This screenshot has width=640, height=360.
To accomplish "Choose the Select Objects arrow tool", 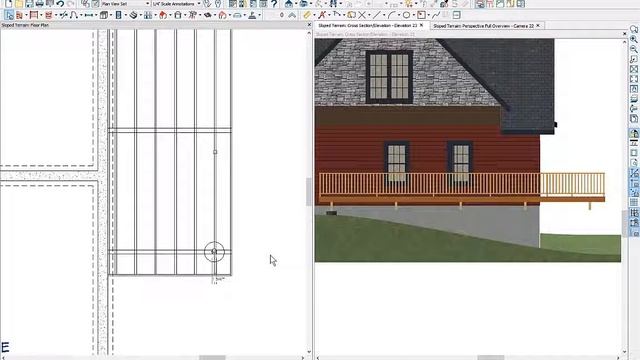I will tap(9, 16).
